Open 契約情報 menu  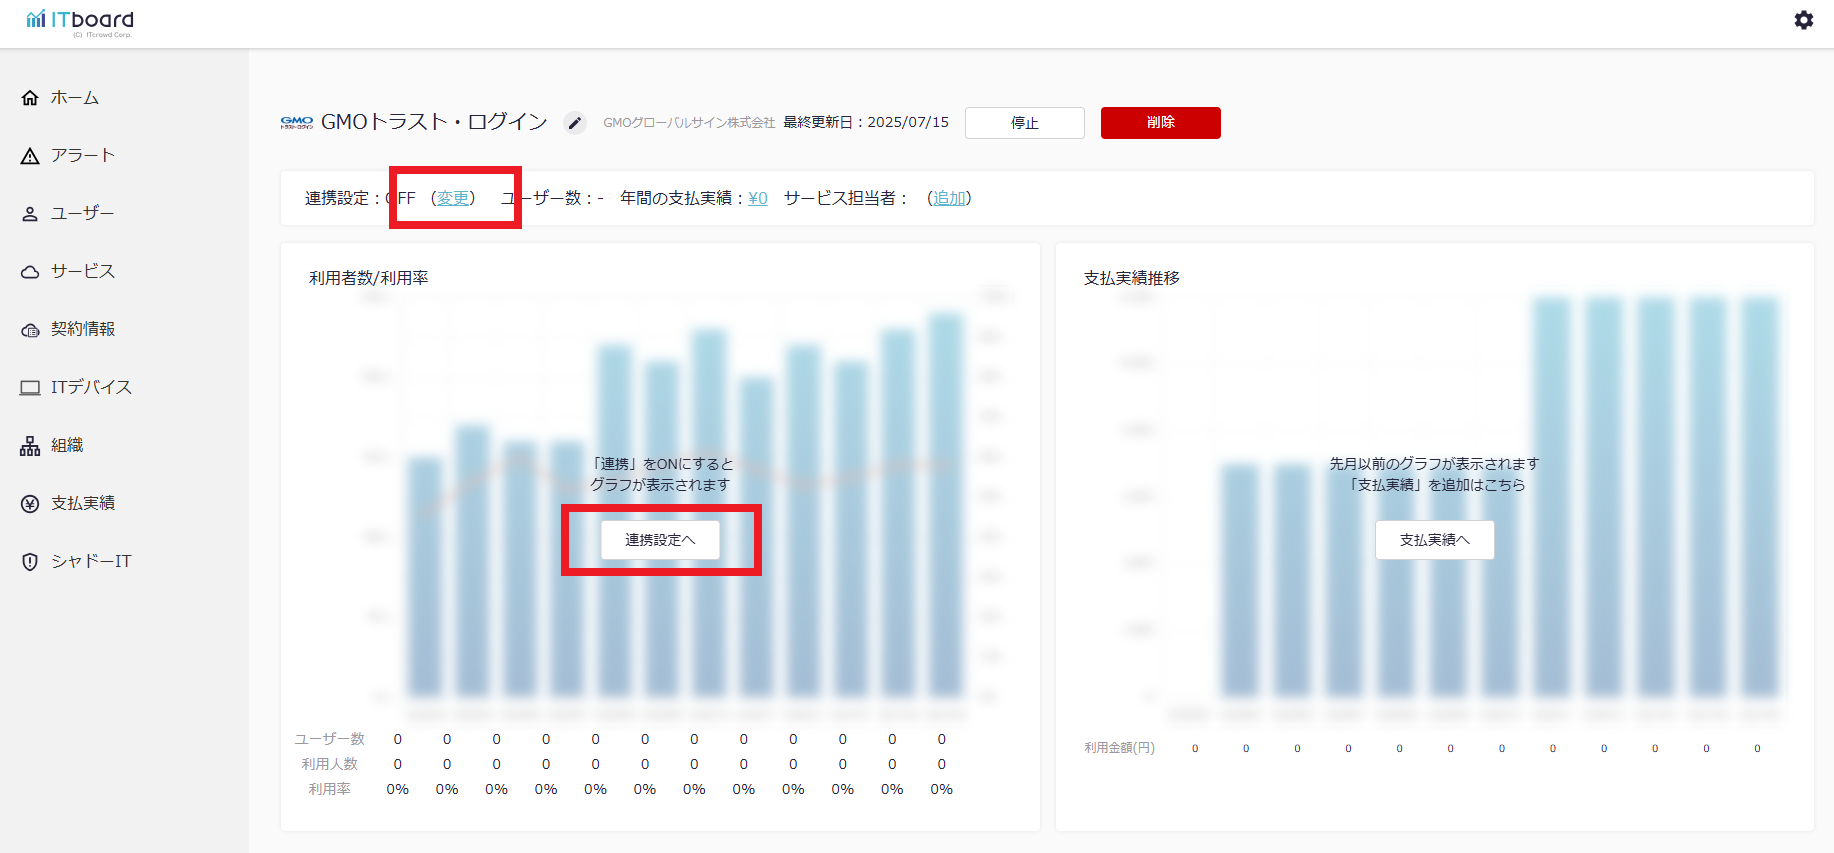pos(83,330)
